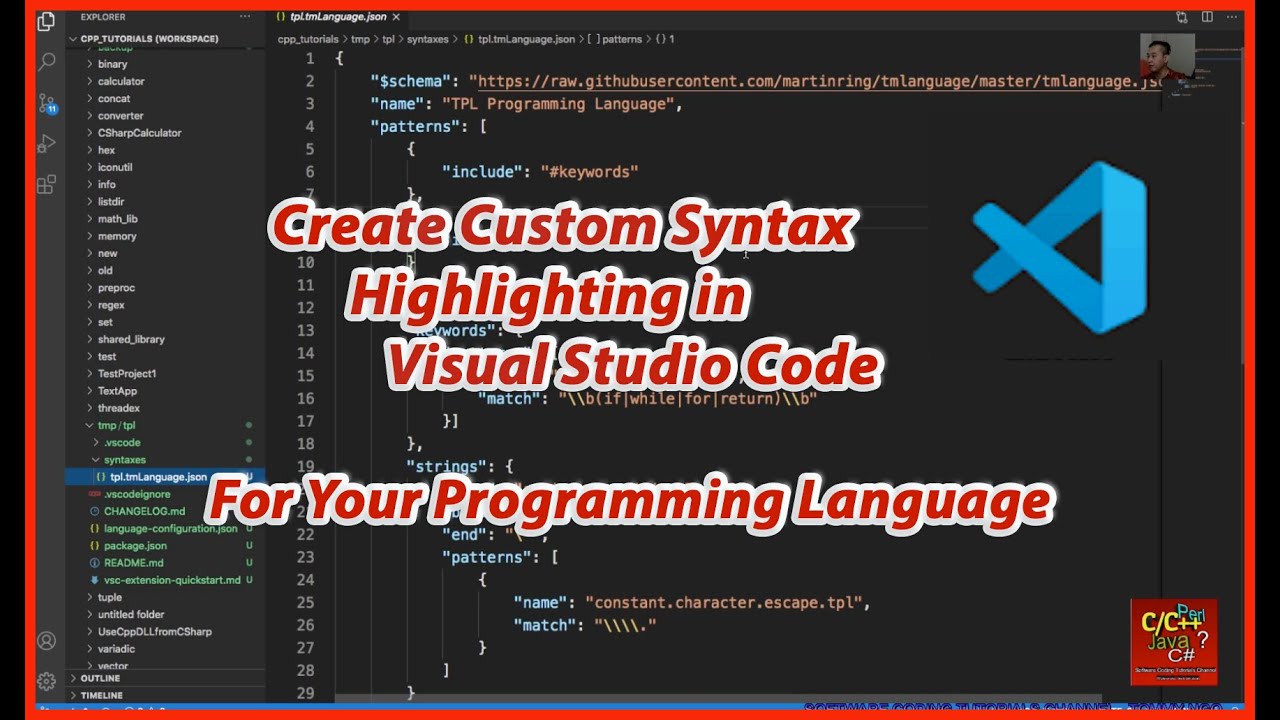Click the tpl breadcrumb

pyautogui.click(x=388, y=39)
